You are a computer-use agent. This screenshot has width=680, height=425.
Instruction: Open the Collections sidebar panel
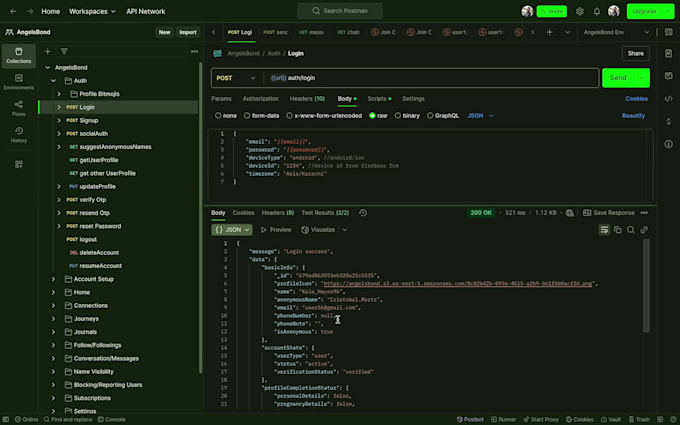tap(19, 56)
